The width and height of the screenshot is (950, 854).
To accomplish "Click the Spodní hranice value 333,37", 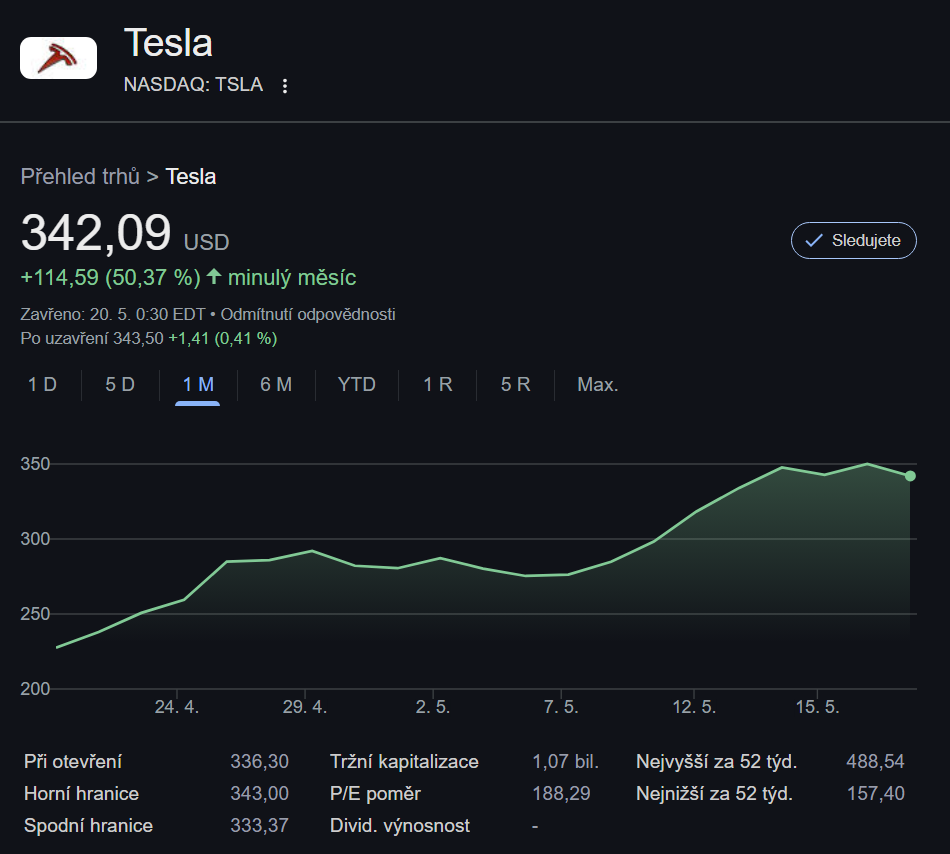I will click(259, 826).
